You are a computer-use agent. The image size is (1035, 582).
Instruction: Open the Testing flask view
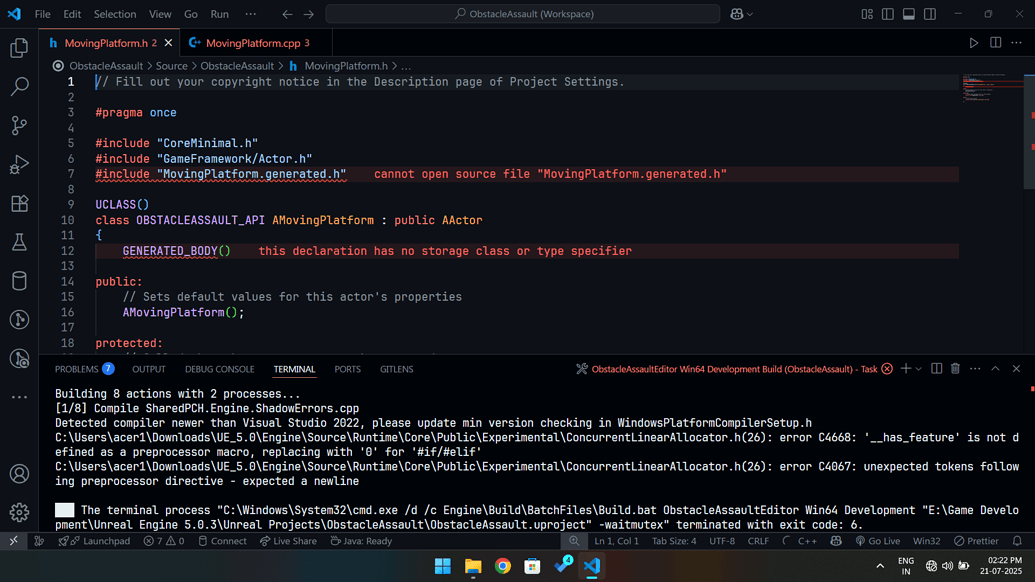click(x=19, y=242)
